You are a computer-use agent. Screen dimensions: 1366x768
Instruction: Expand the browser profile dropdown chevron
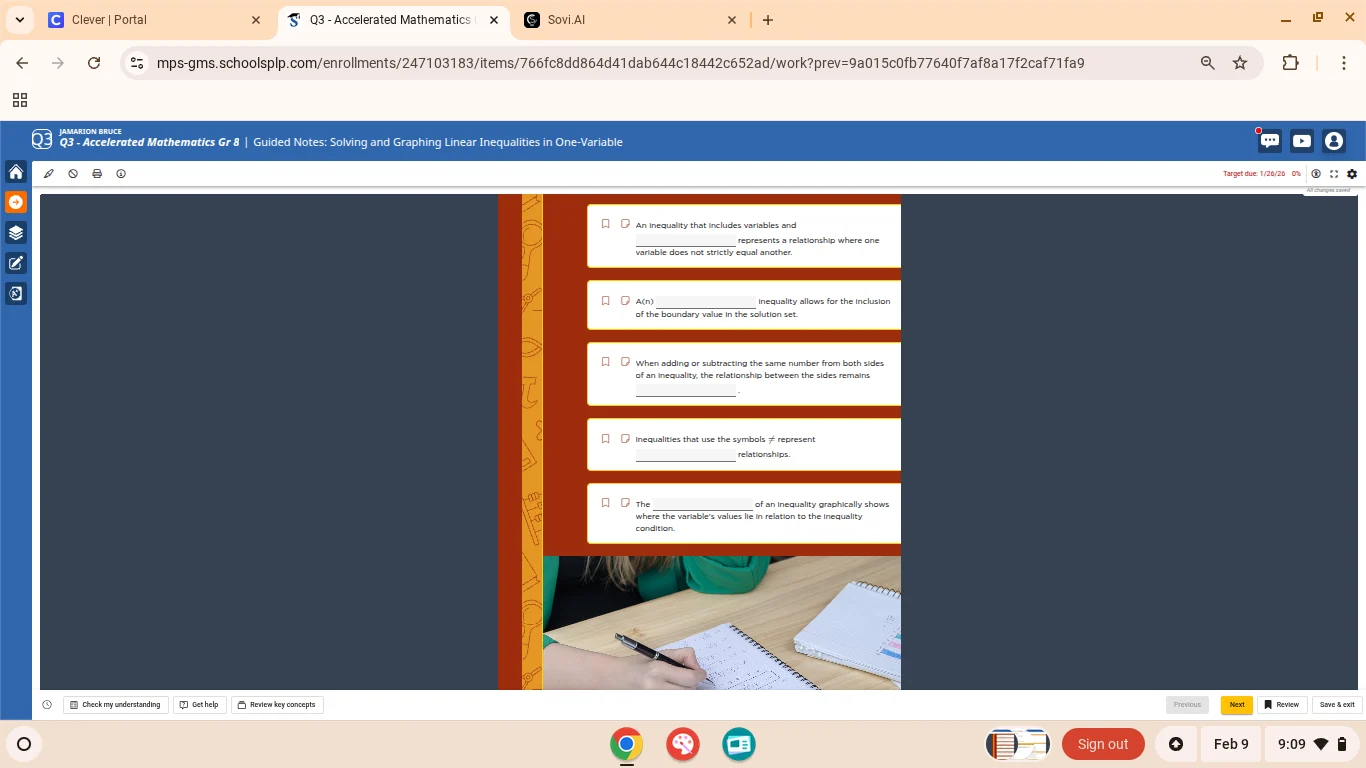click(19, 19)
